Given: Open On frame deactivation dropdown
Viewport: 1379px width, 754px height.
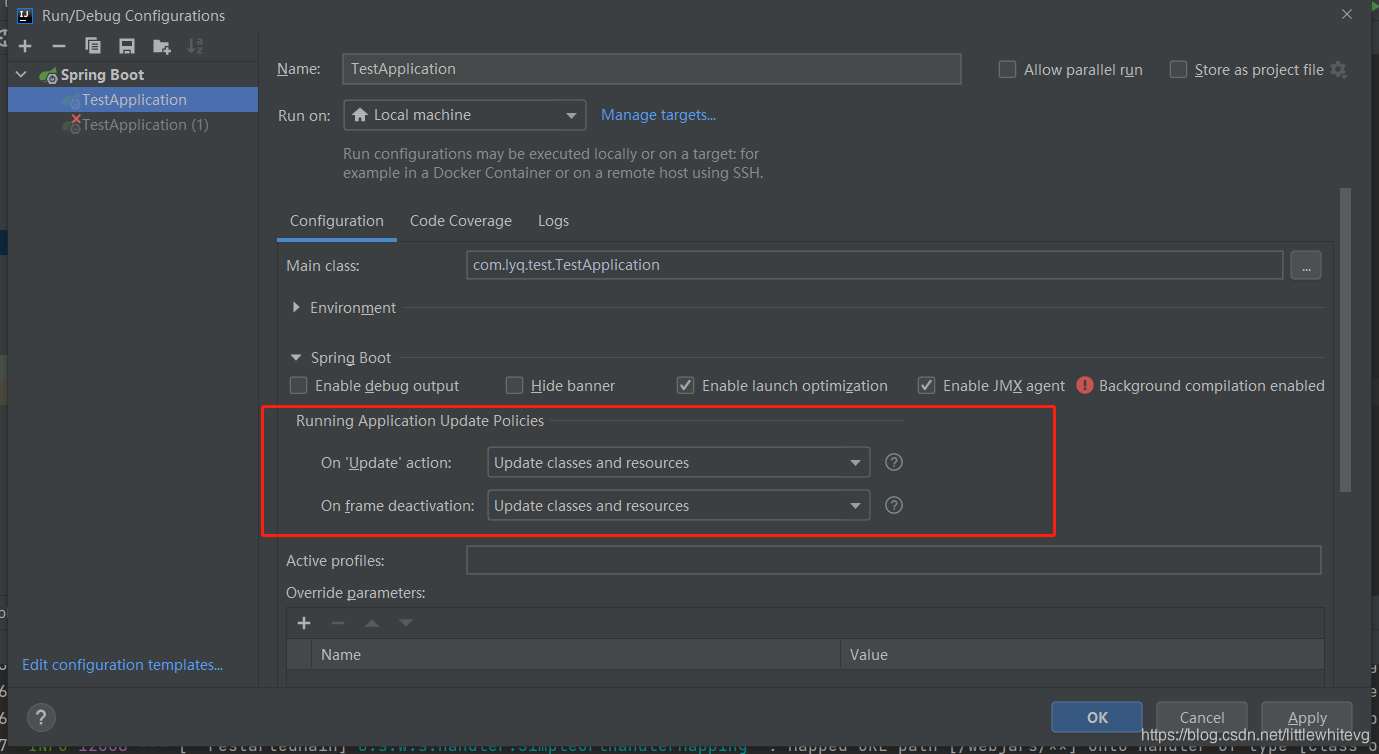Looking at the screenshot, I should 678,505.
